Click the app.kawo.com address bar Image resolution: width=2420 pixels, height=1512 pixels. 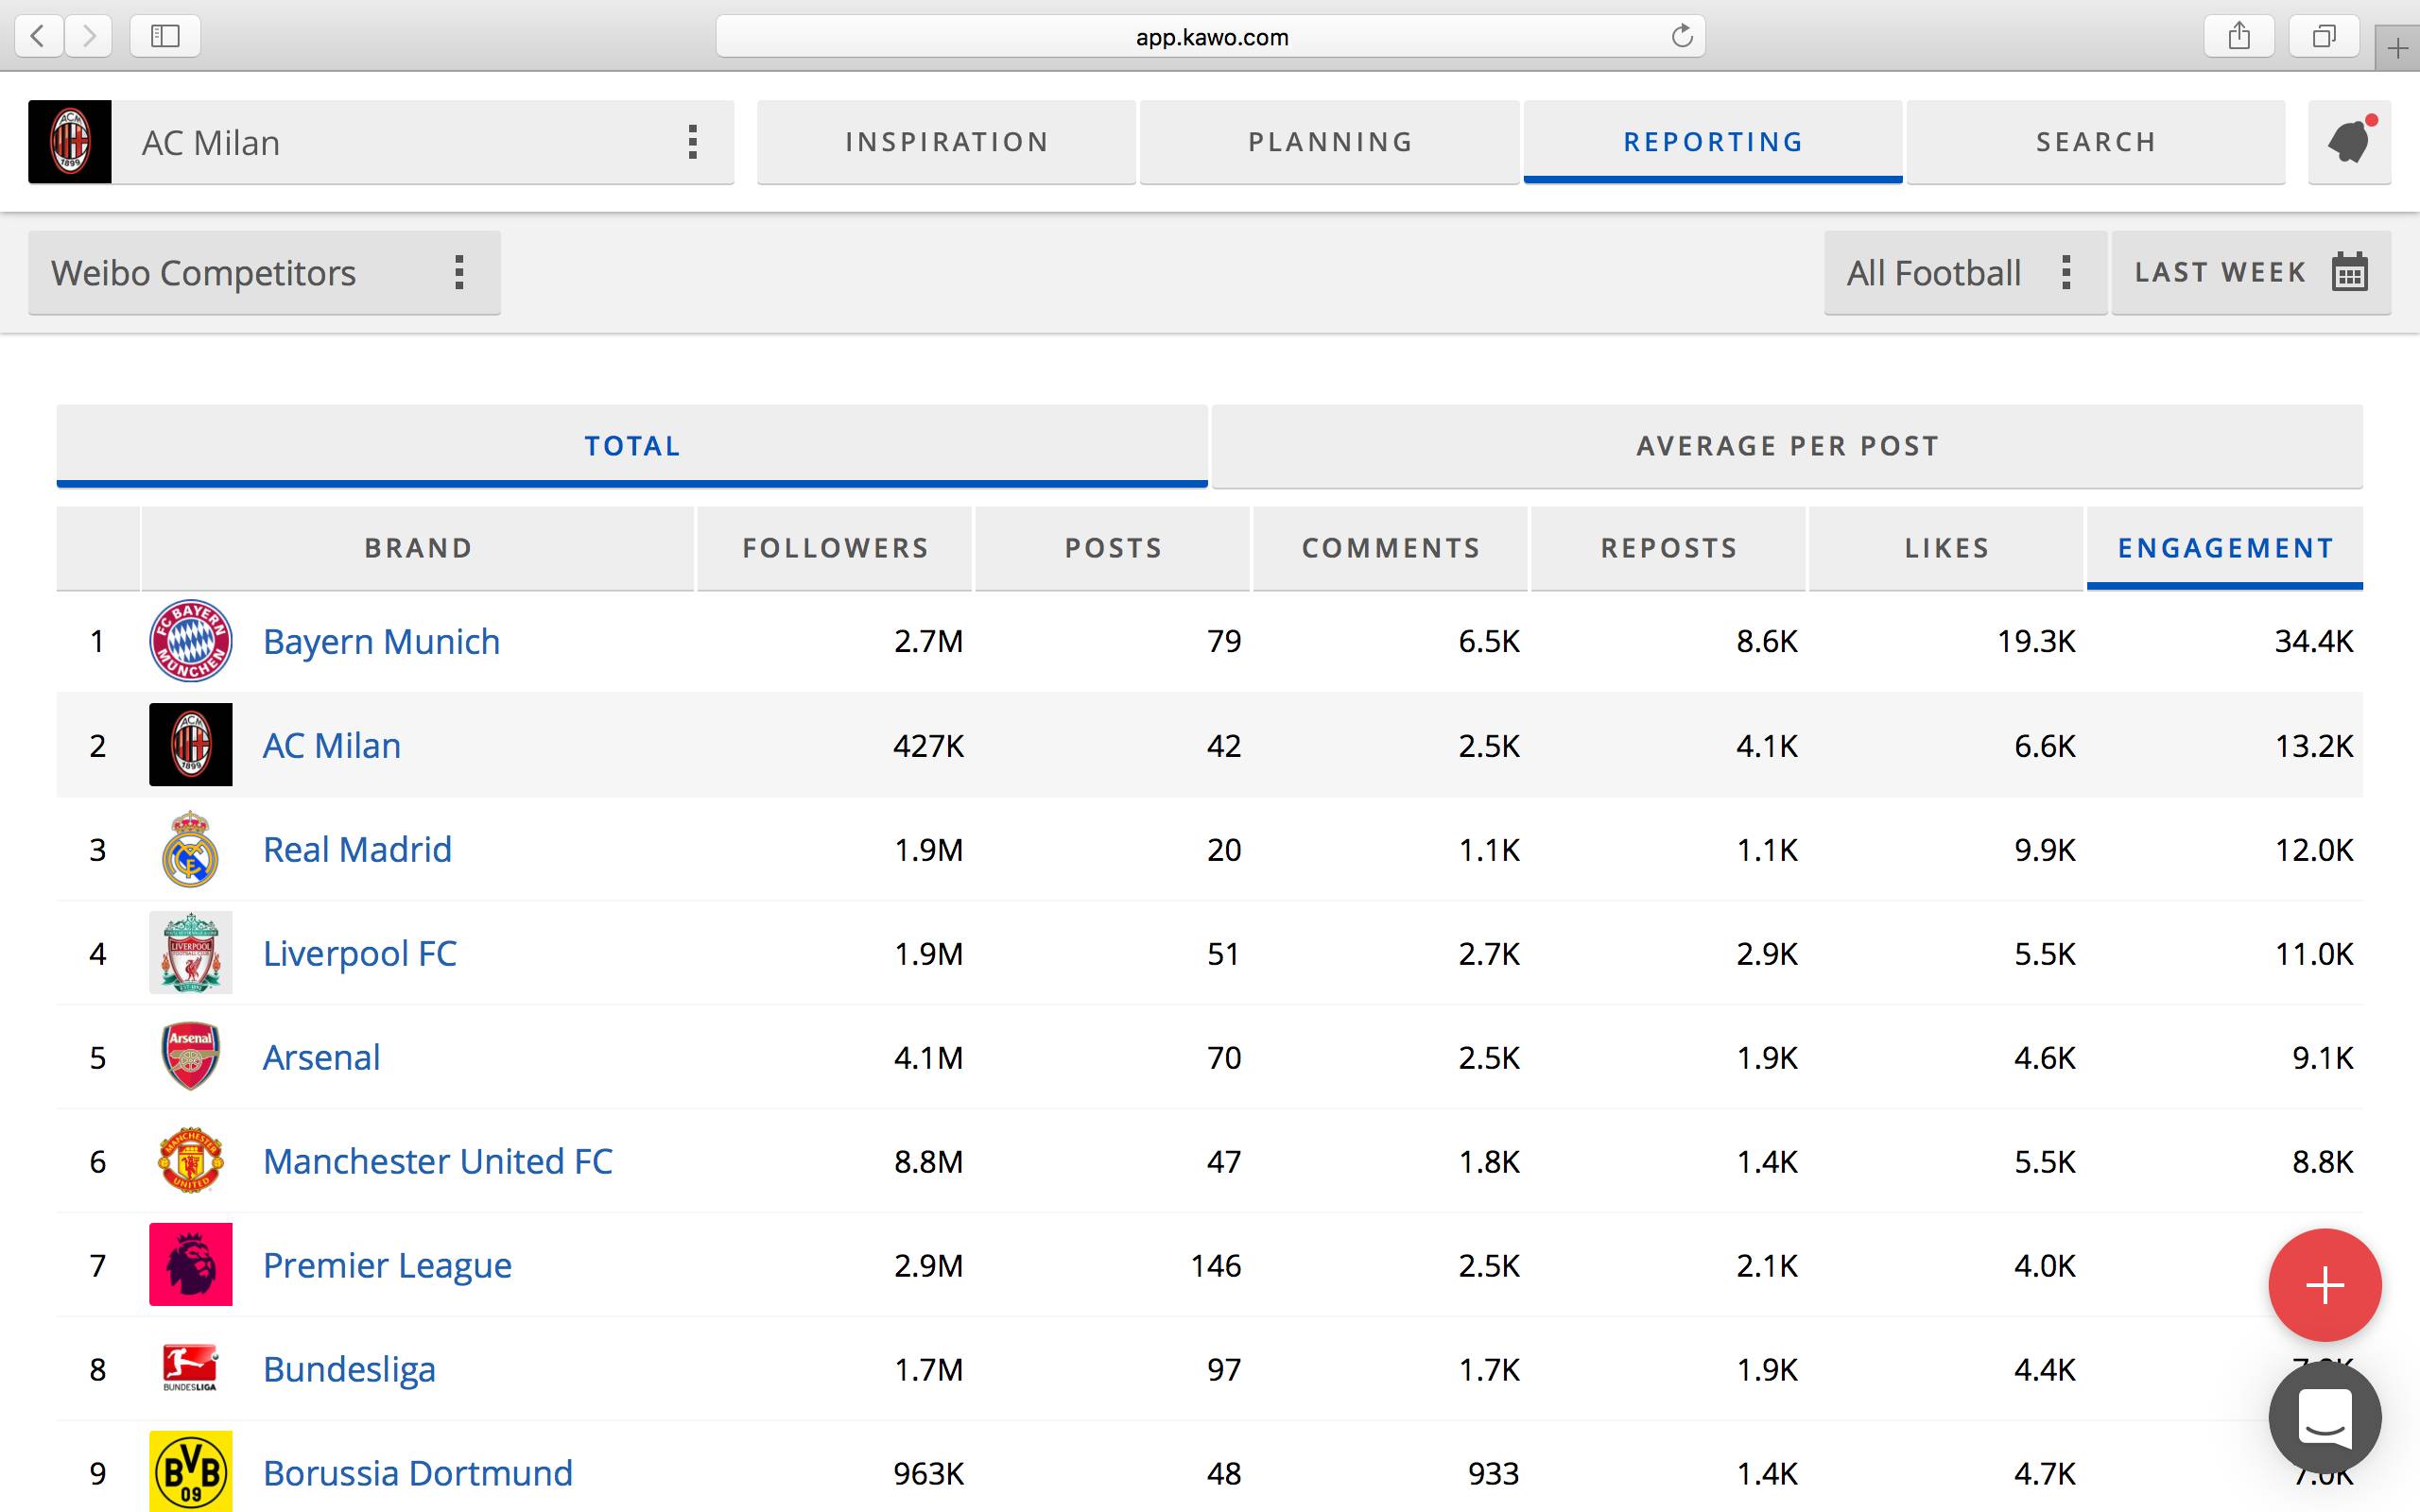(x=1210, y=37)
